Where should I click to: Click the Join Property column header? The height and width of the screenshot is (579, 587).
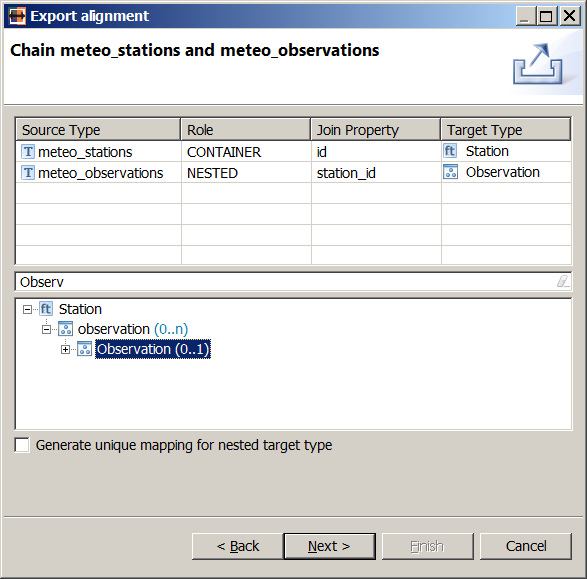point(375,129)
